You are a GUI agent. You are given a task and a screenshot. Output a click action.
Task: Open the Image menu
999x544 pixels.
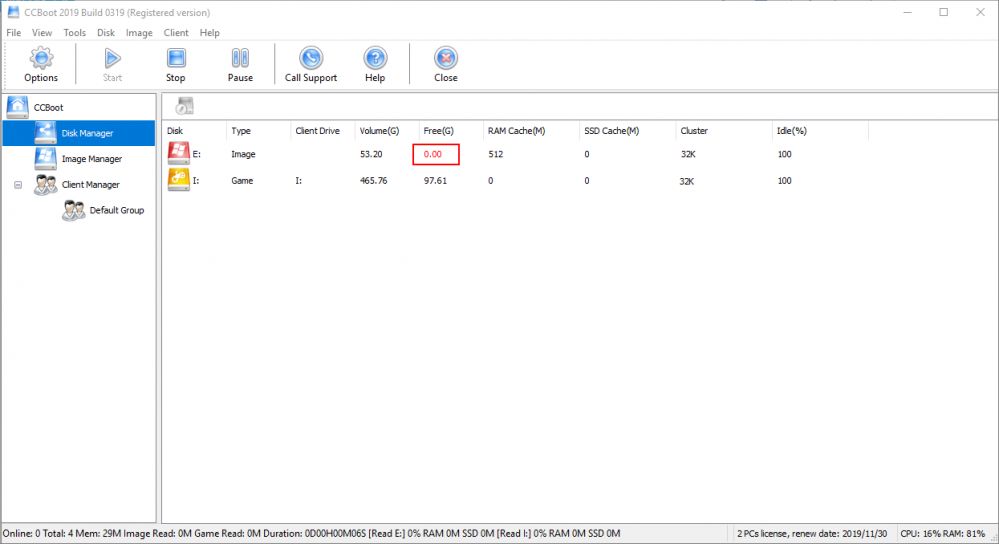coord(139,32)
